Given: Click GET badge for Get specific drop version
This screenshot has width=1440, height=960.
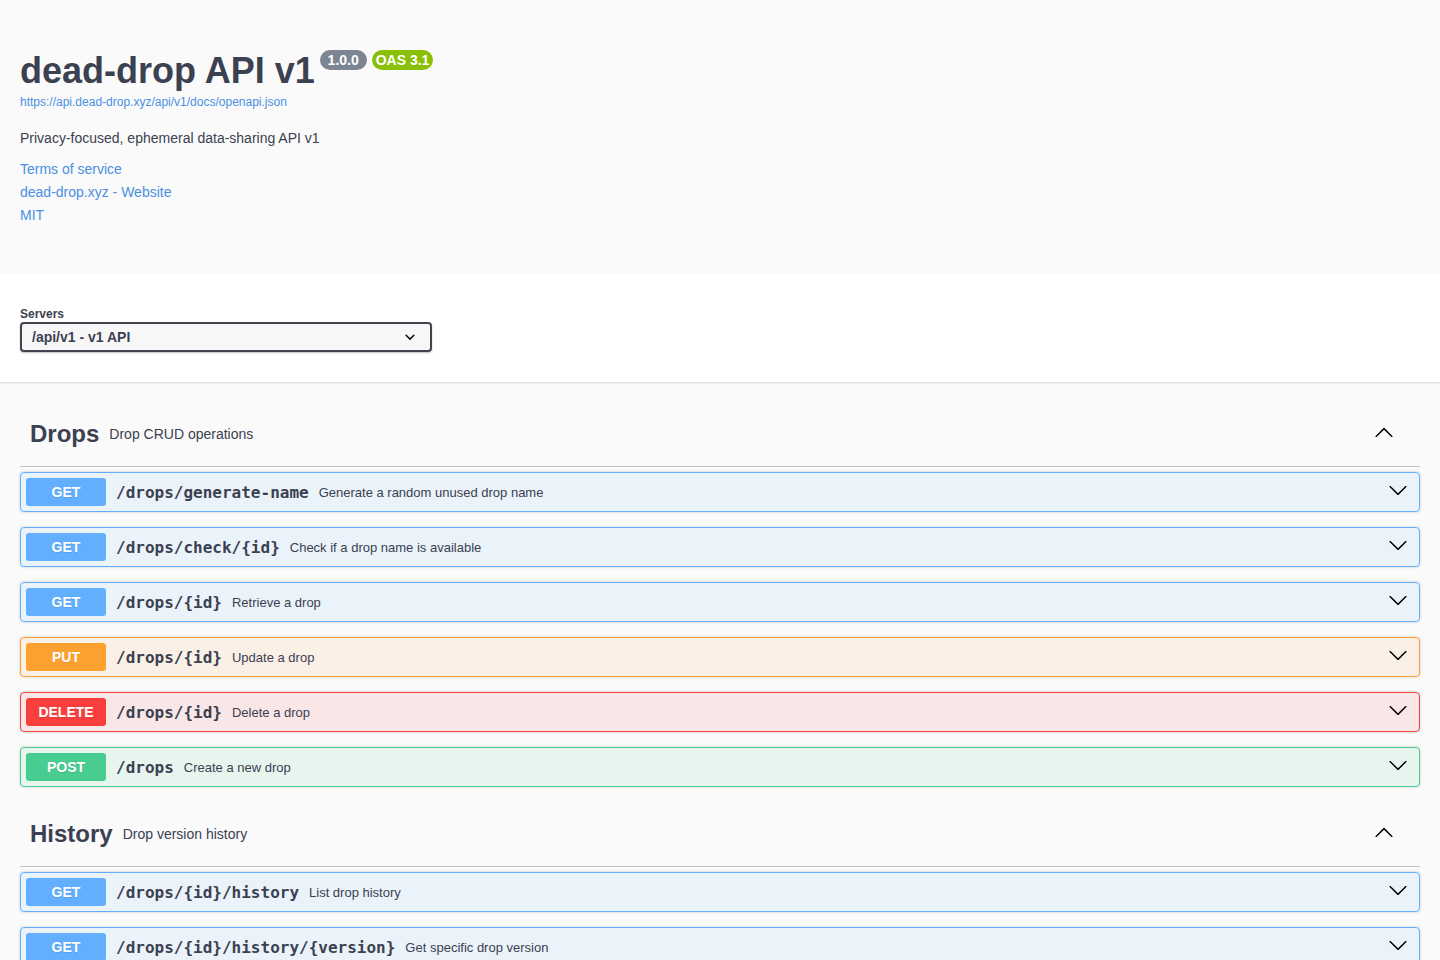Looking at the screenshot, I should [66, 946].
